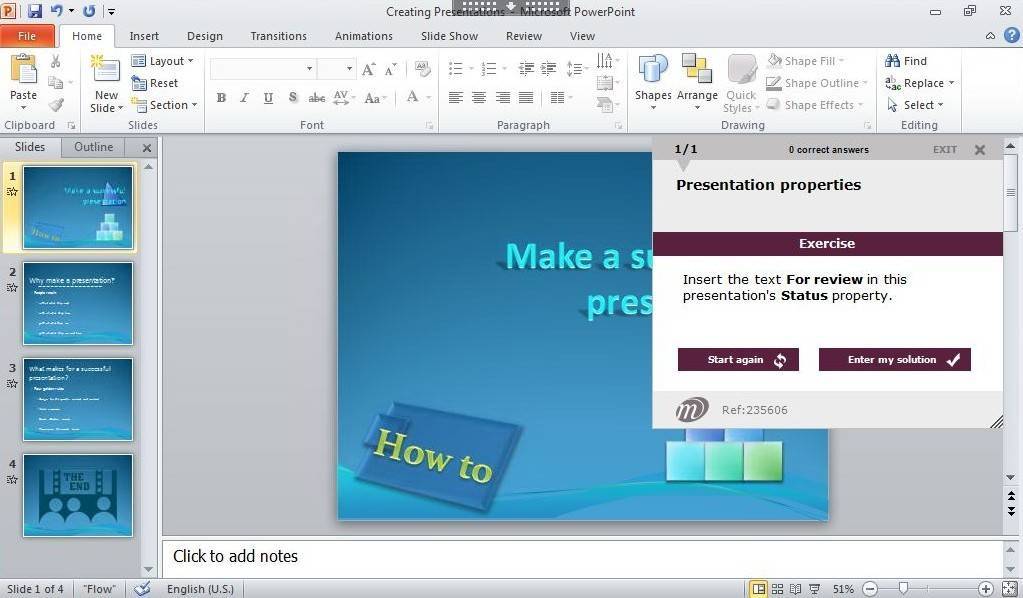The width and height of the screenshot is (1023, 598).
Task: Toggle Bold formatting
Action: tap(221, 98)
